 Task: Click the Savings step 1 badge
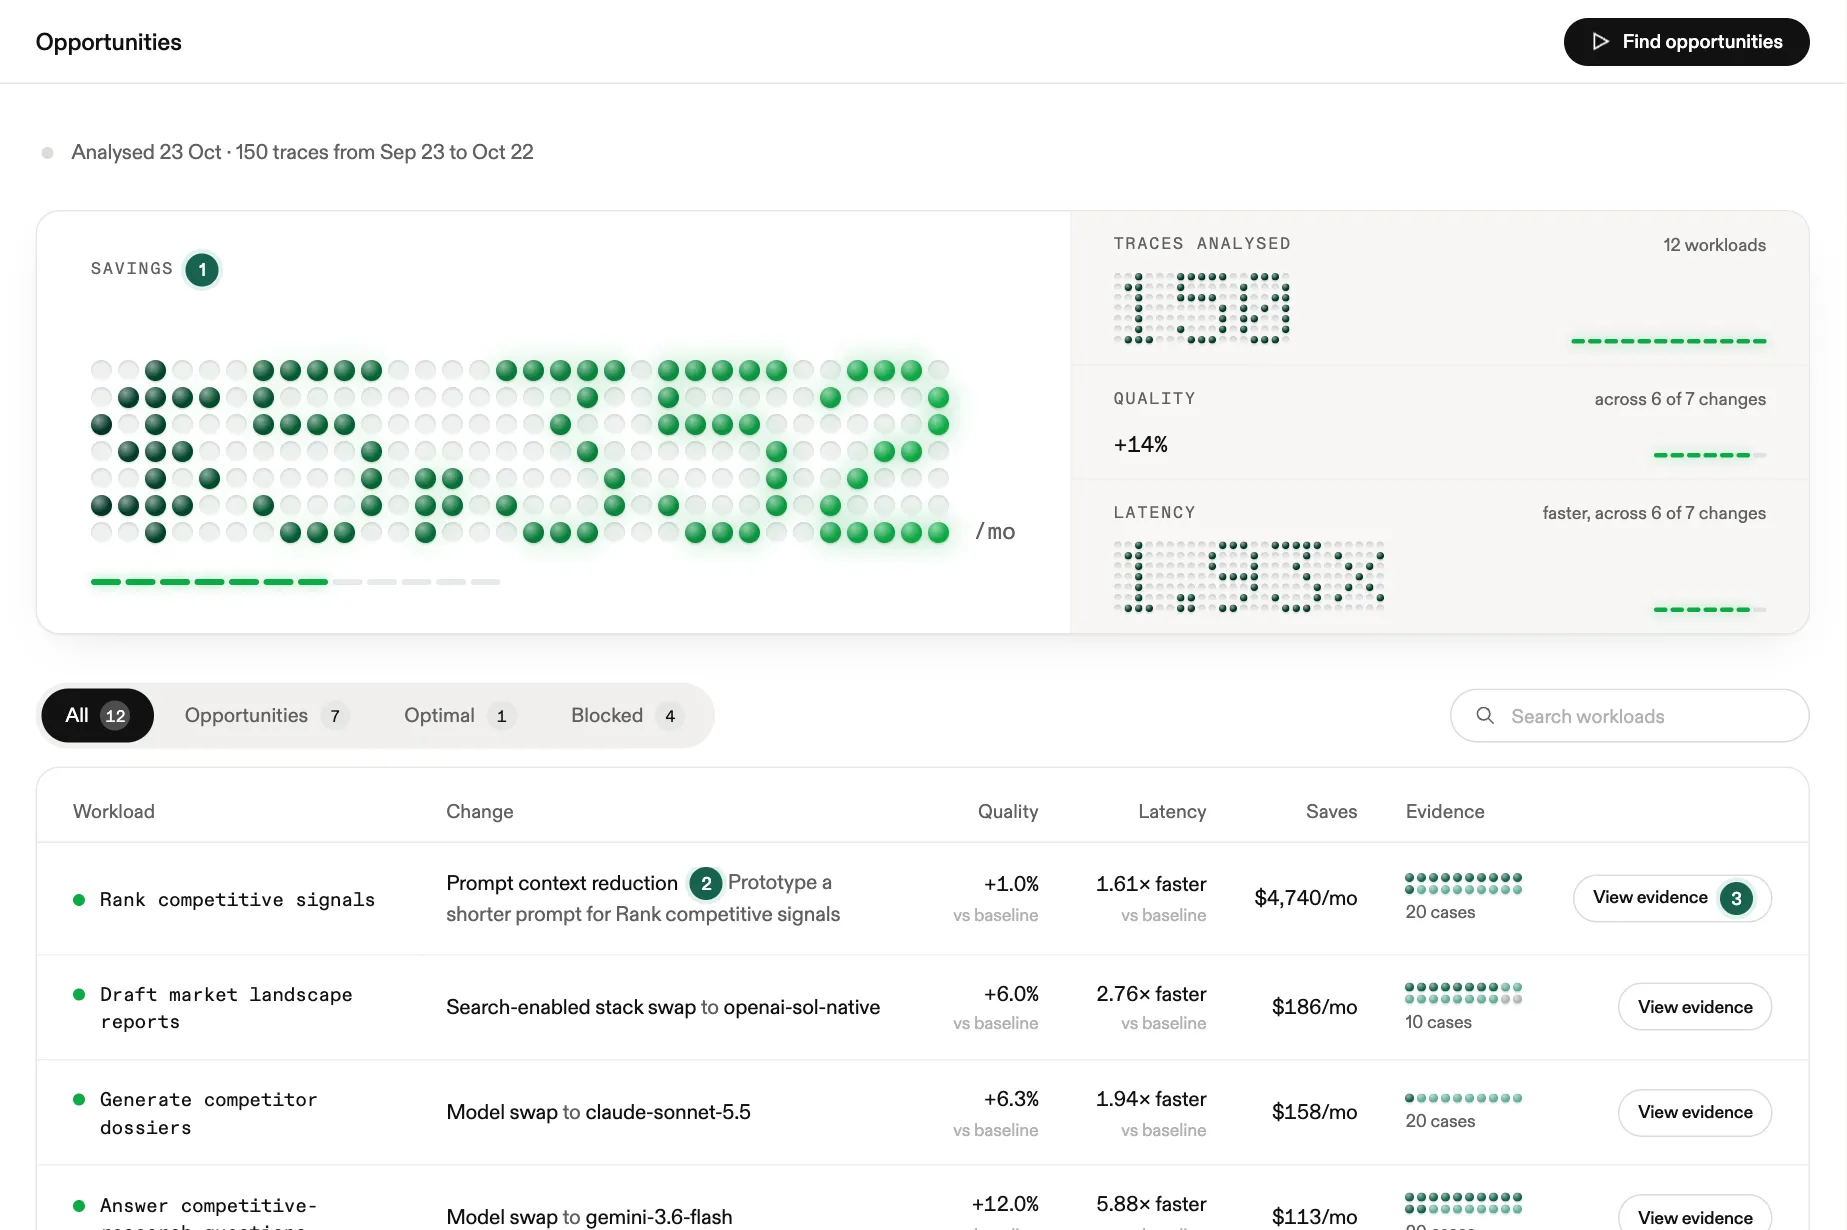click(202, 270)
